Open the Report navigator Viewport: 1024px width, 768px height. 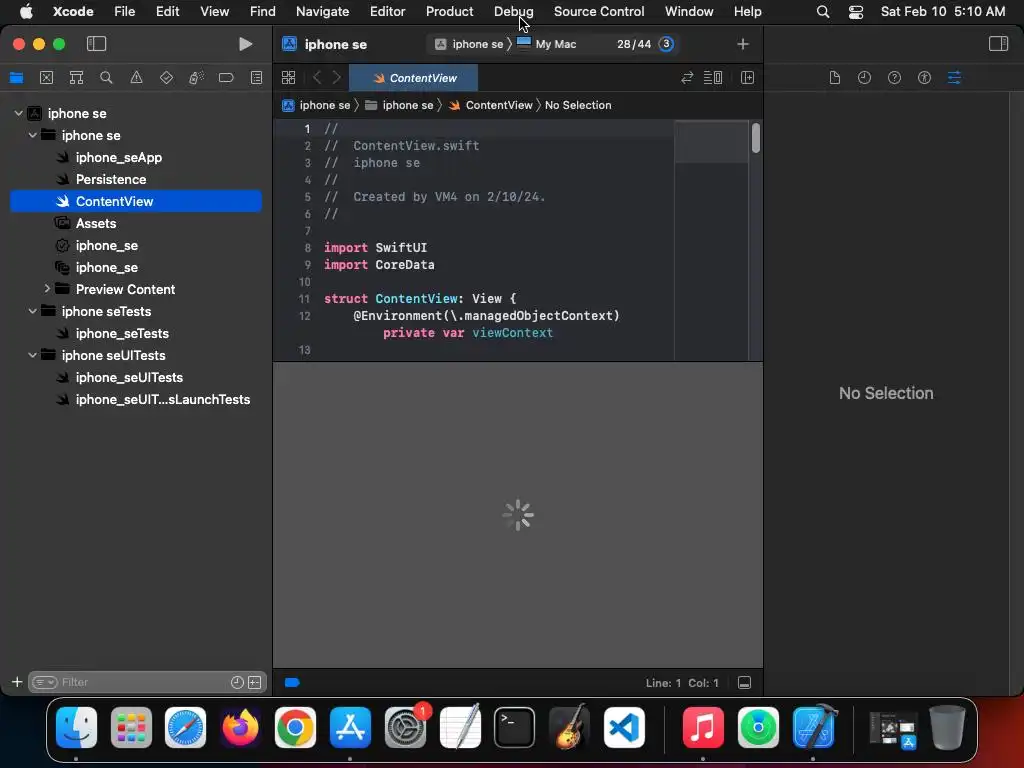(257, 78)
